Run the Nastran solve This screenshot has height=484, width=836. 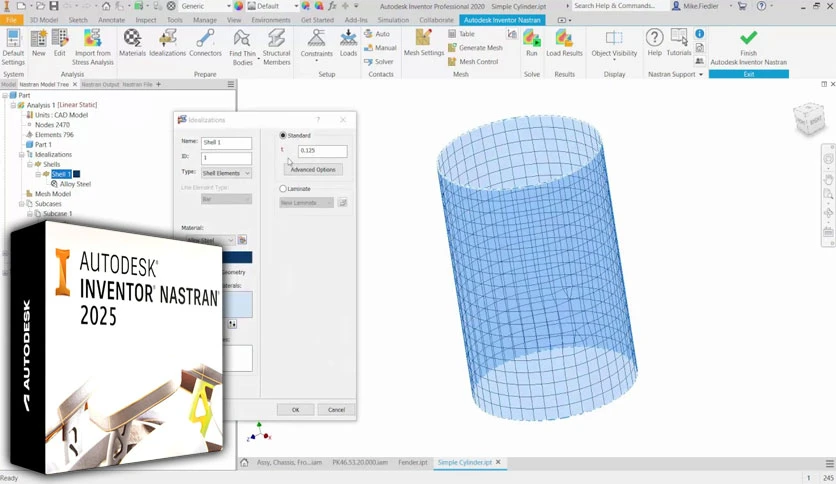coord(532,43)
